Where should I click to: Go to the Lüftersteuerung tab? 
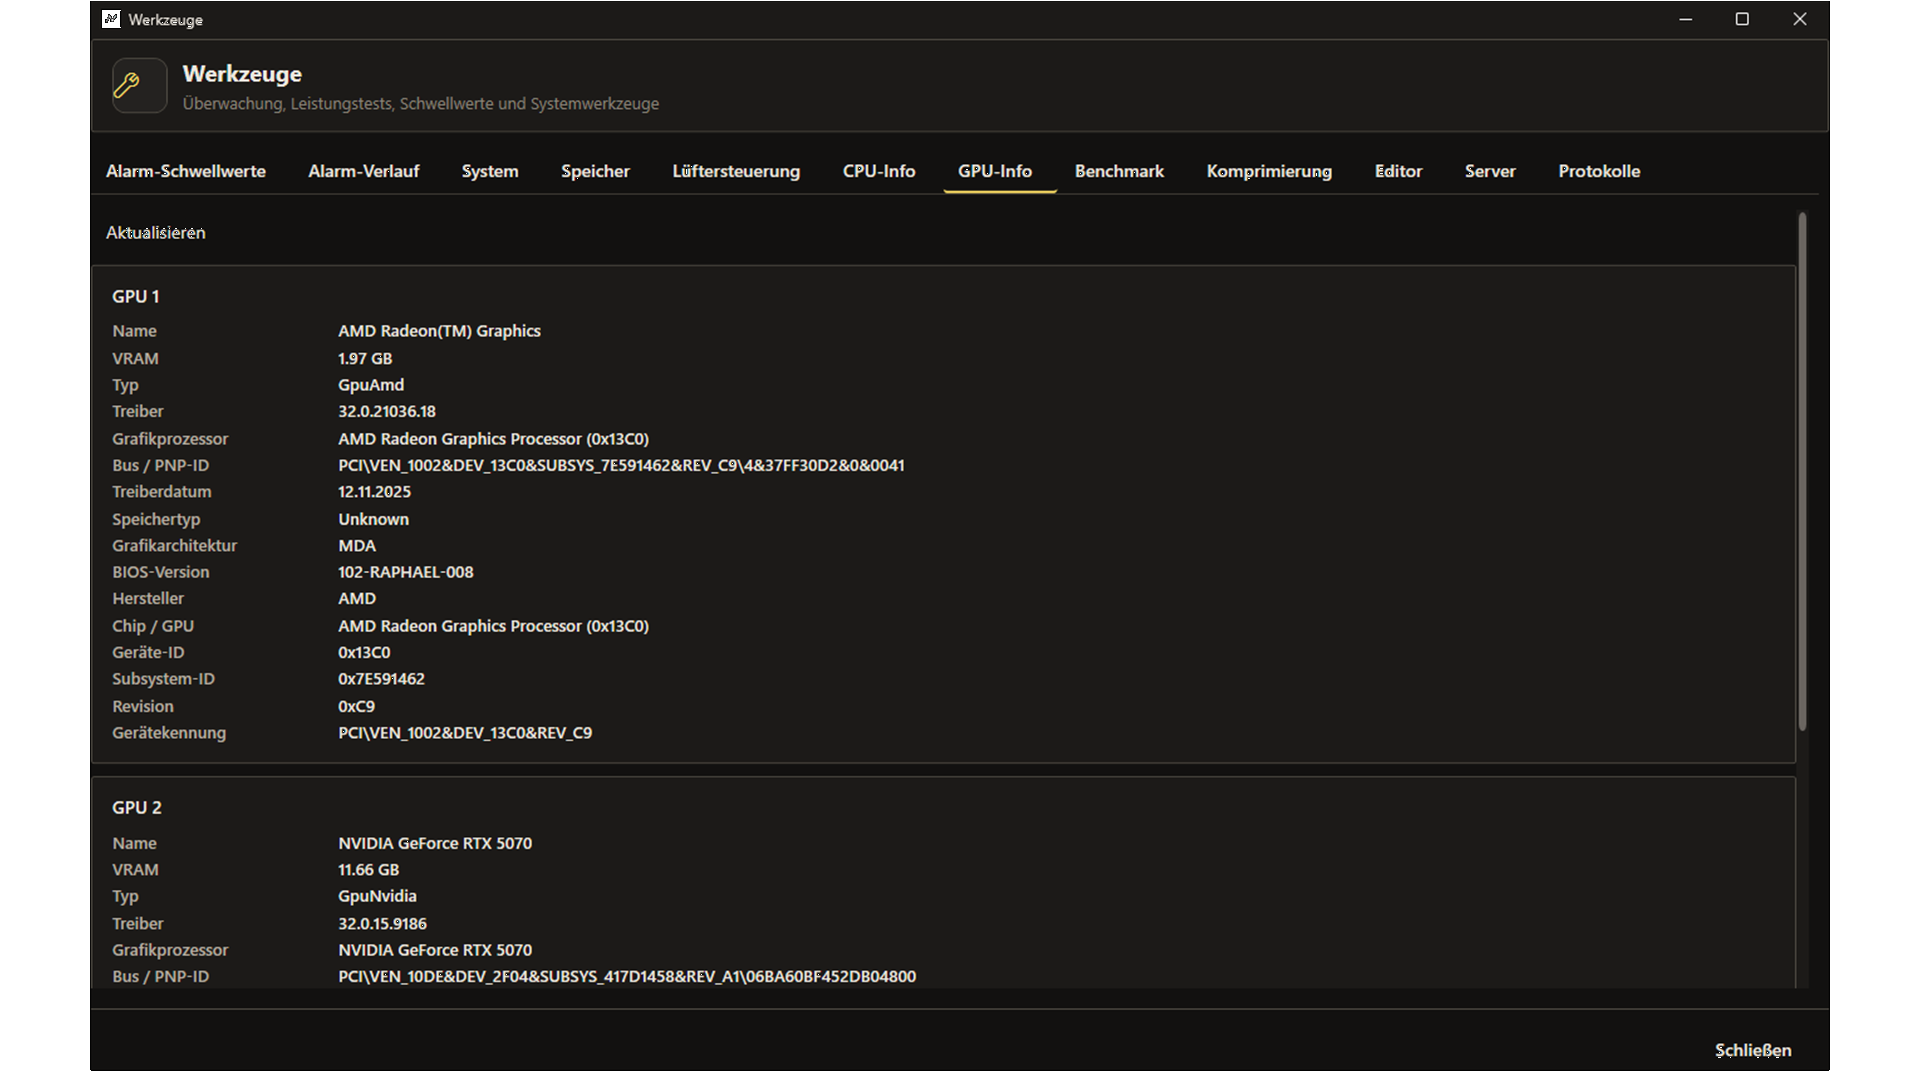(736, 171)
